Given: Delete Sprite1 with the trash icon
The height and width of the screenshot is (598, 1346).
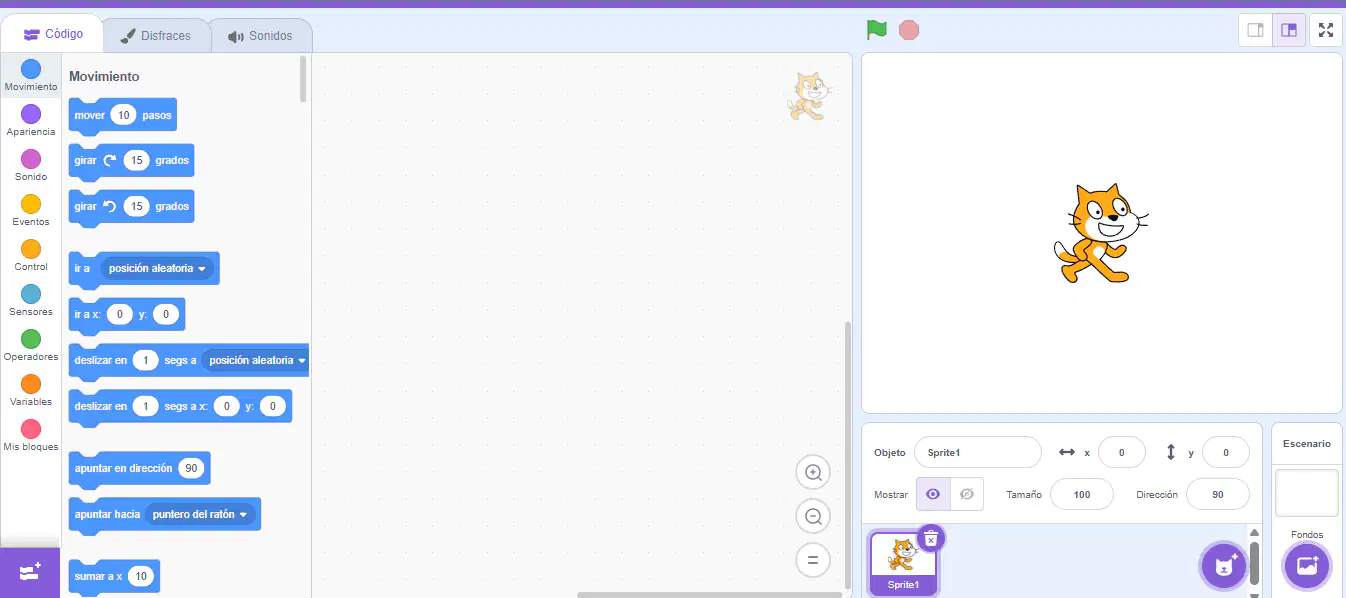Looking at the screenshot, I should [x=930, y=538].
